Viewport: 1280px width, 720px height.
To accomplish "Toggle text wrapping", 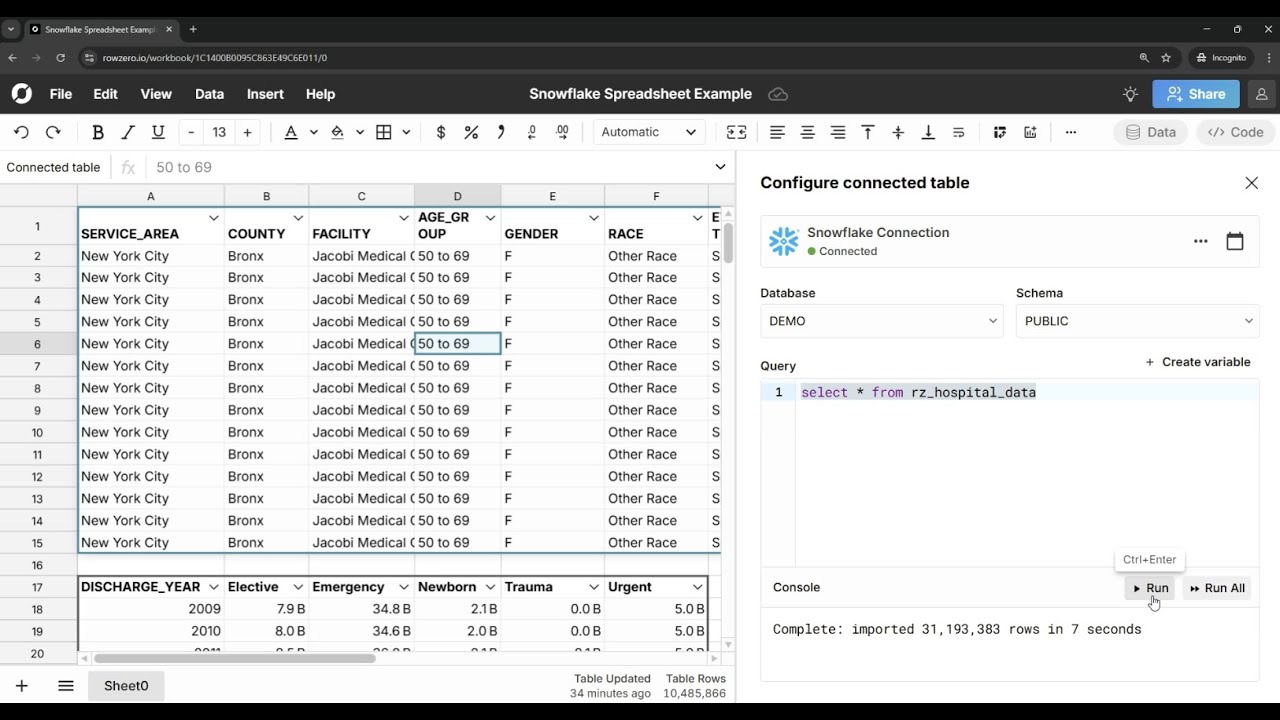I will point(959,132).
